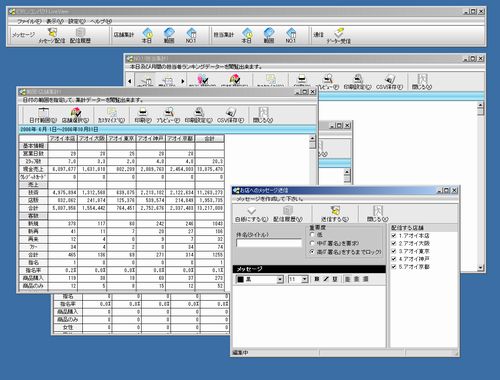
Task: Select 中「署名」を要求 importance option
Action: 312,243
